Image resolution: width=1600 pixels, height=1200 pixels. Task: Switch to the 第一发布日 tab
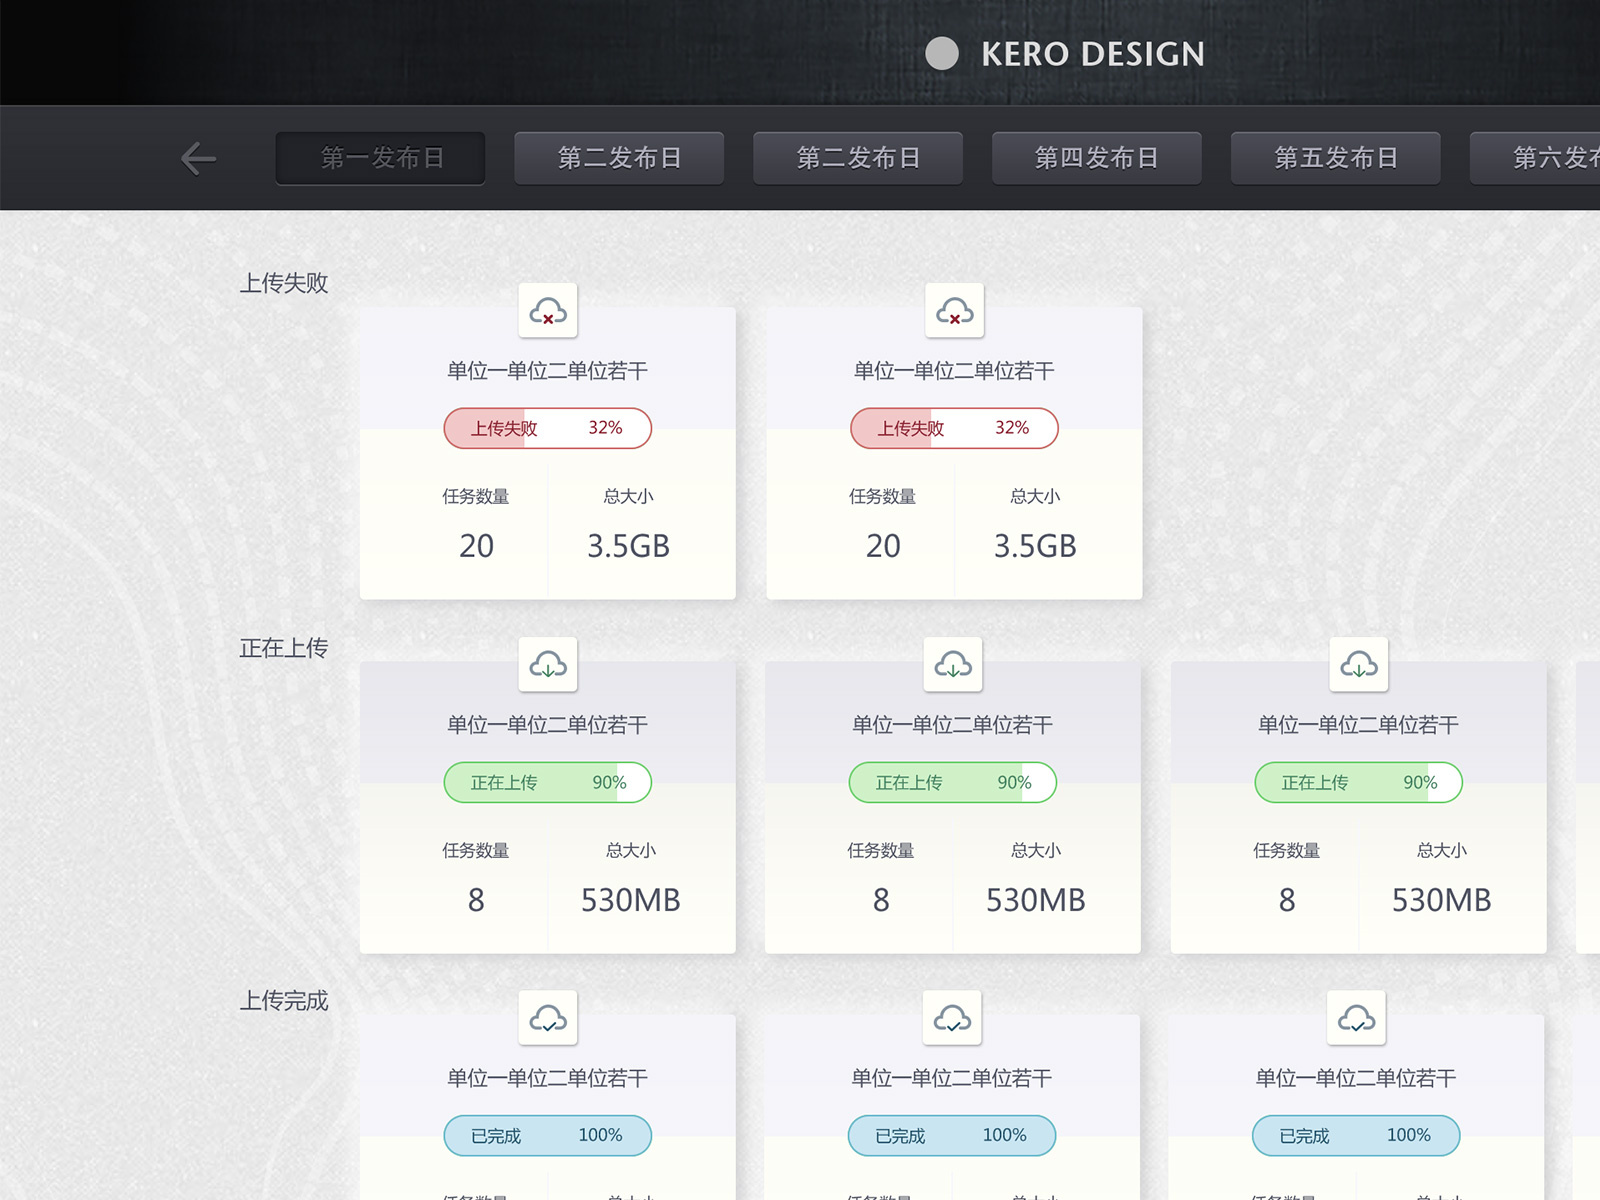[x=380, y=158]
